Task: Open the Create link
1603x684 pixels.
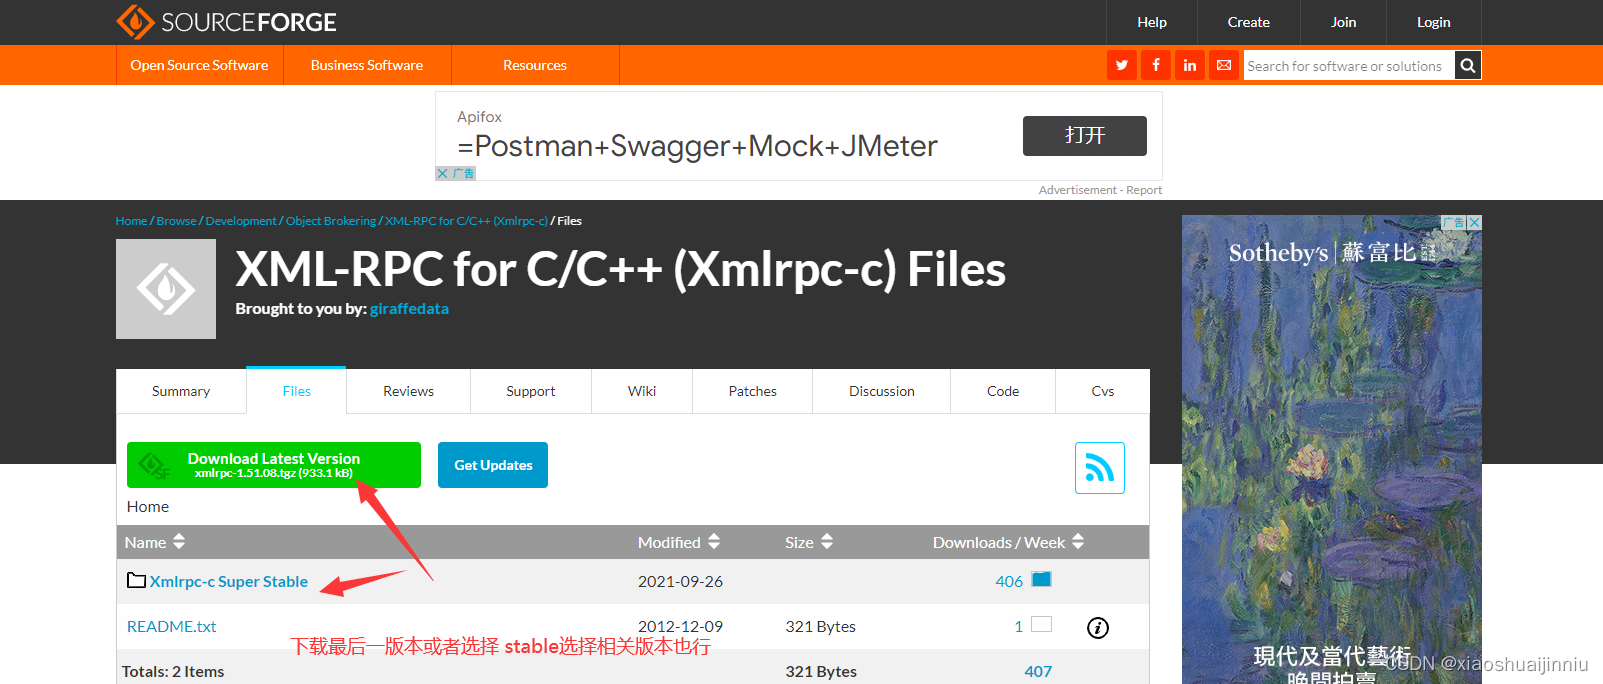Action: [1249, 22]
